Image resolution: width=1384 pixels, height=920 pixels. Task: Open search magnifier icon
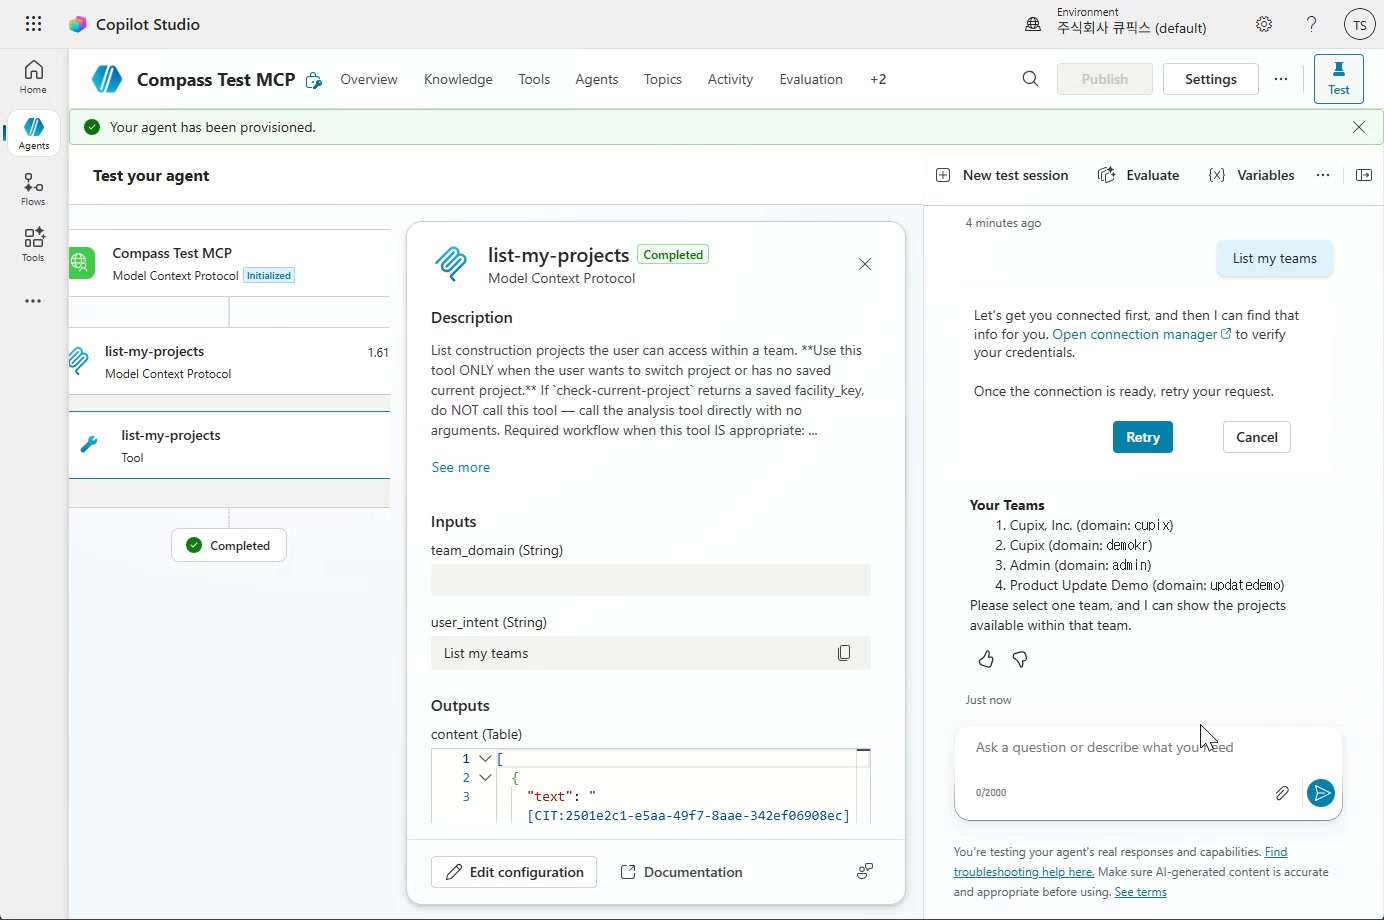click(1030, 79)
